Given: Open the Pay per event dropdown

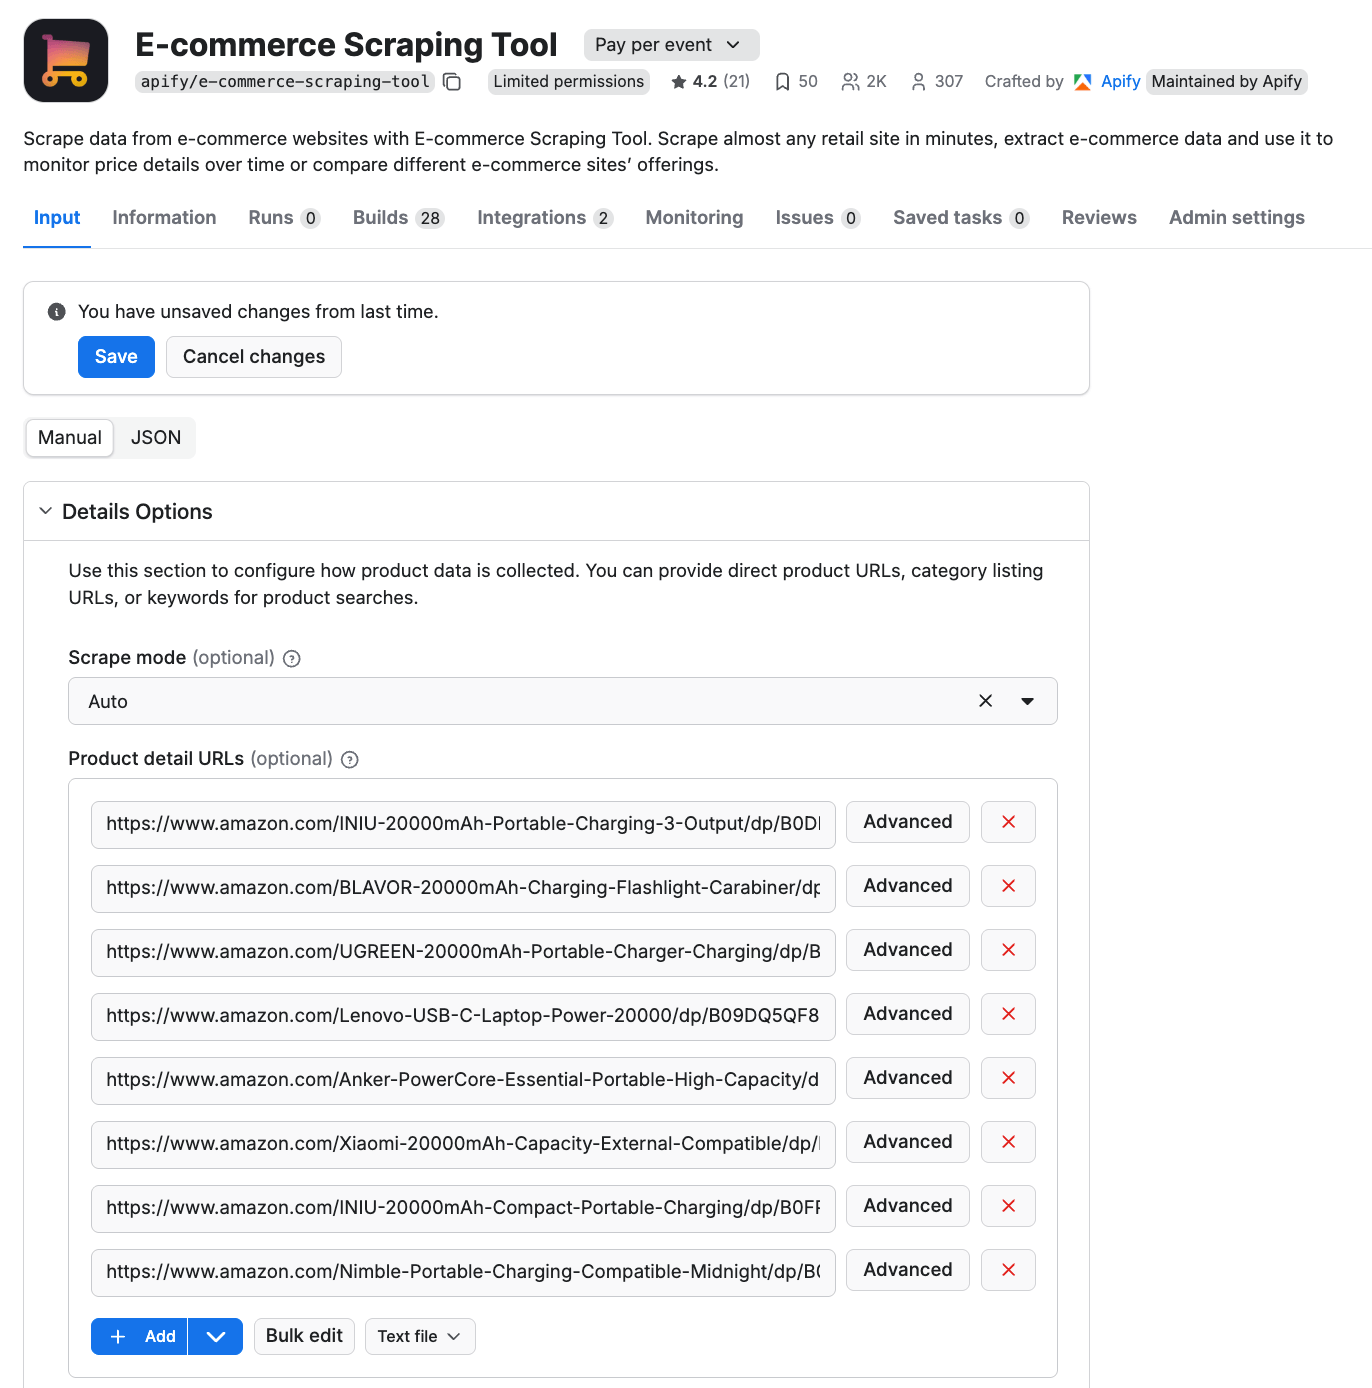Looking at the screenshot, I should click(670, 44).
